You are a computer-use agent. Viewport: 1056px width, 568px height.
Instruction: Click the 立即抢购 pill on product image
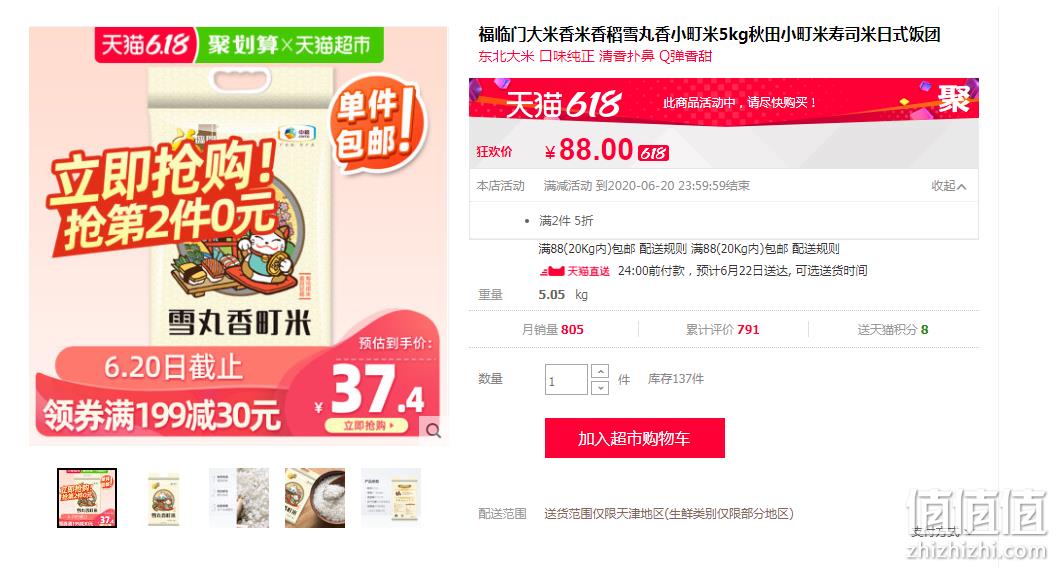pyautogui.click(x=366, y=426)
